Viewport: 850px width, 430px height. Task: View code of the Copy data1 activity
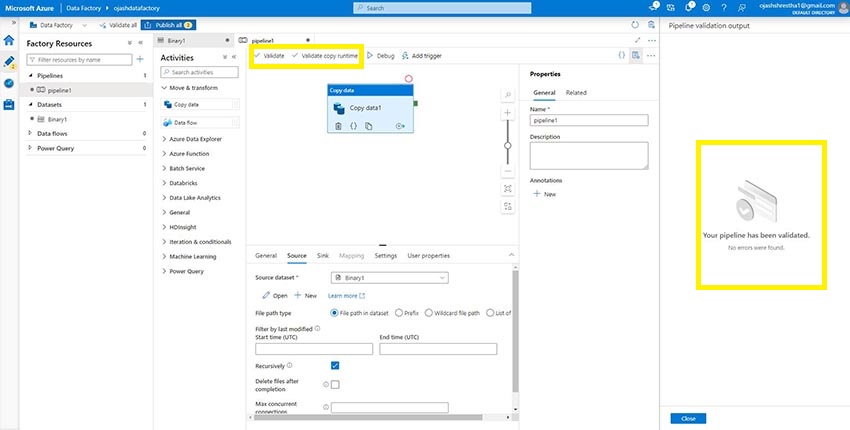coord(353,126)
